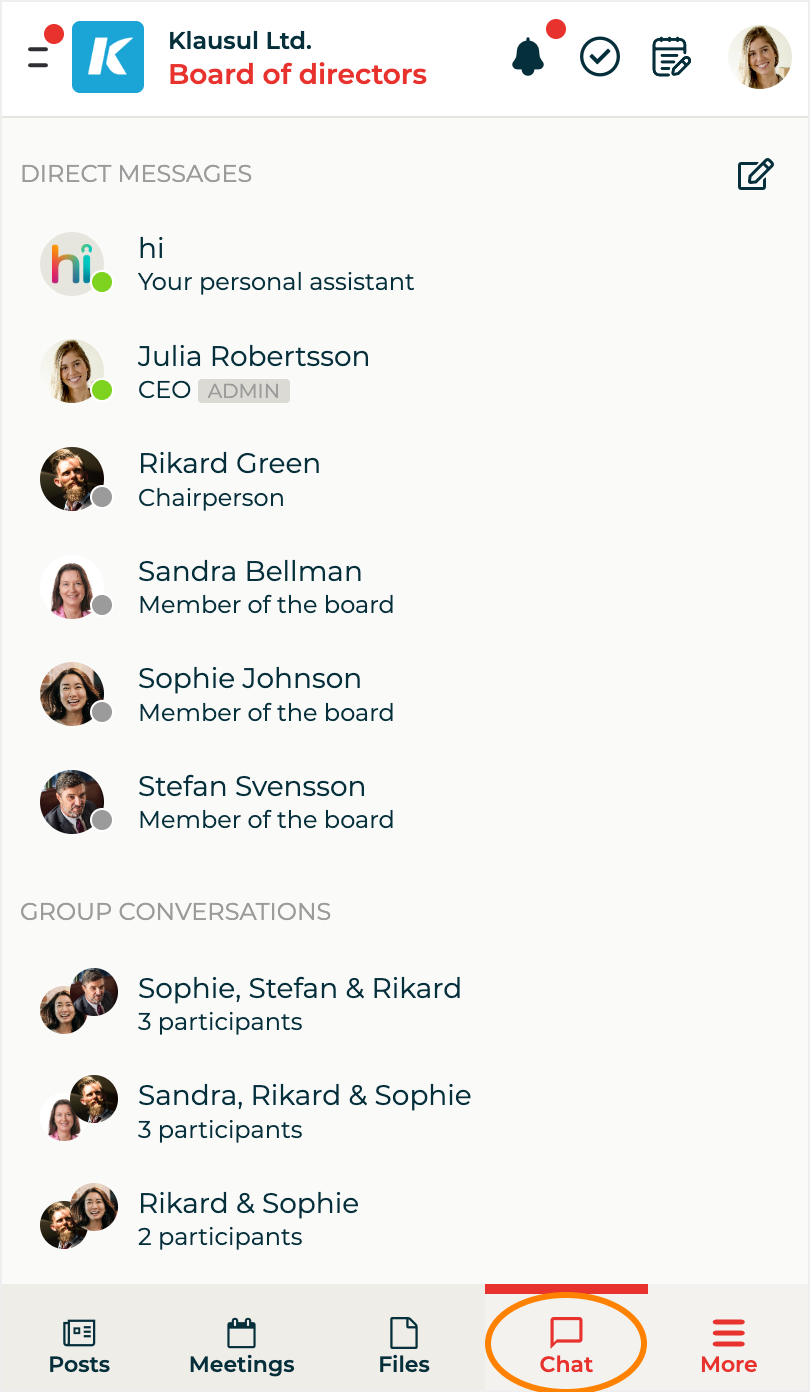The width and height of the screenshot is (810, 1392).
Task: Open chat with Sandra Bellman
Action: 250,587
